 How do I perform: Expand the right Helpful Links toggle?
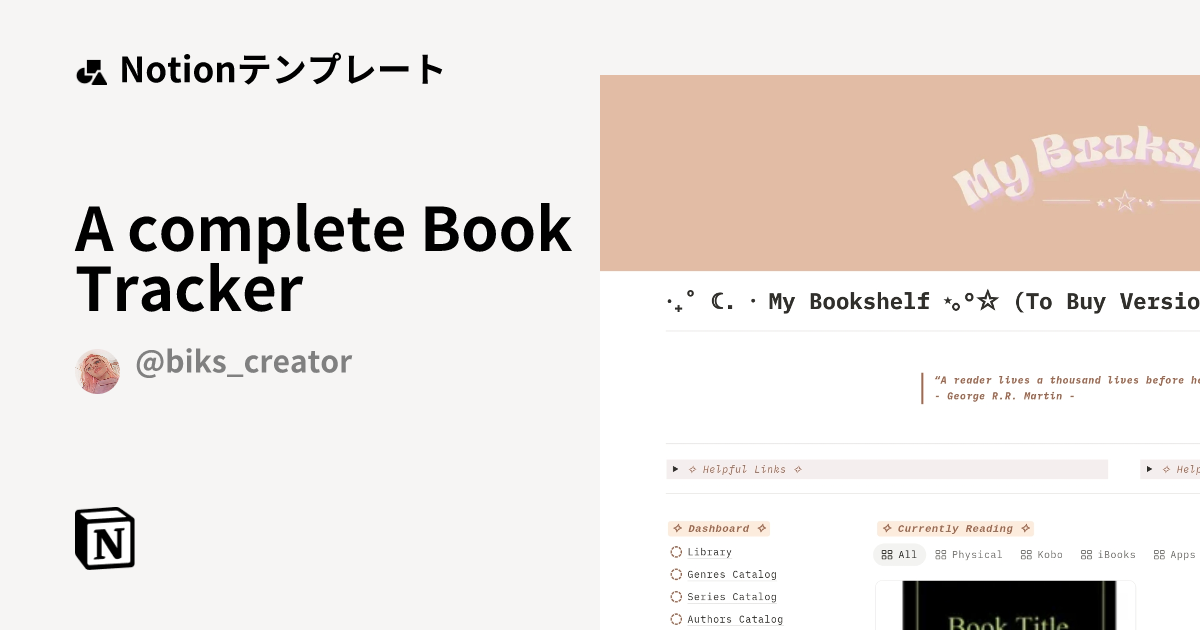coord(1149,469)
